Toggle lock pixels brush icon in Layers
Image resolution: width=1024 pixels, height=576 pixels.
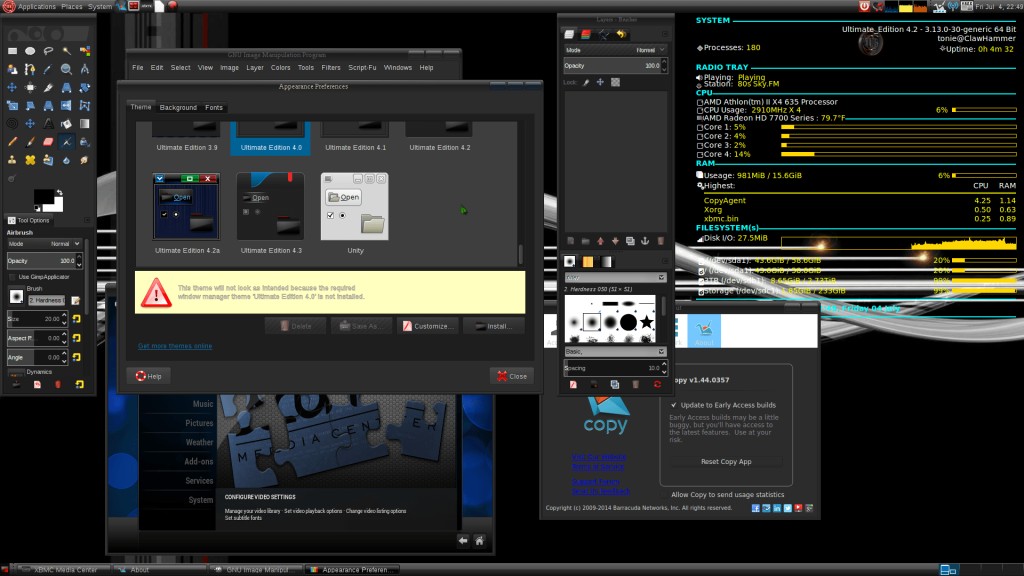[586, 82]
